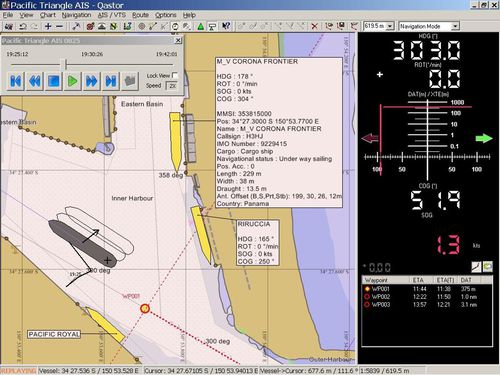Click the Waypoint column header

[x=386, y=280]
